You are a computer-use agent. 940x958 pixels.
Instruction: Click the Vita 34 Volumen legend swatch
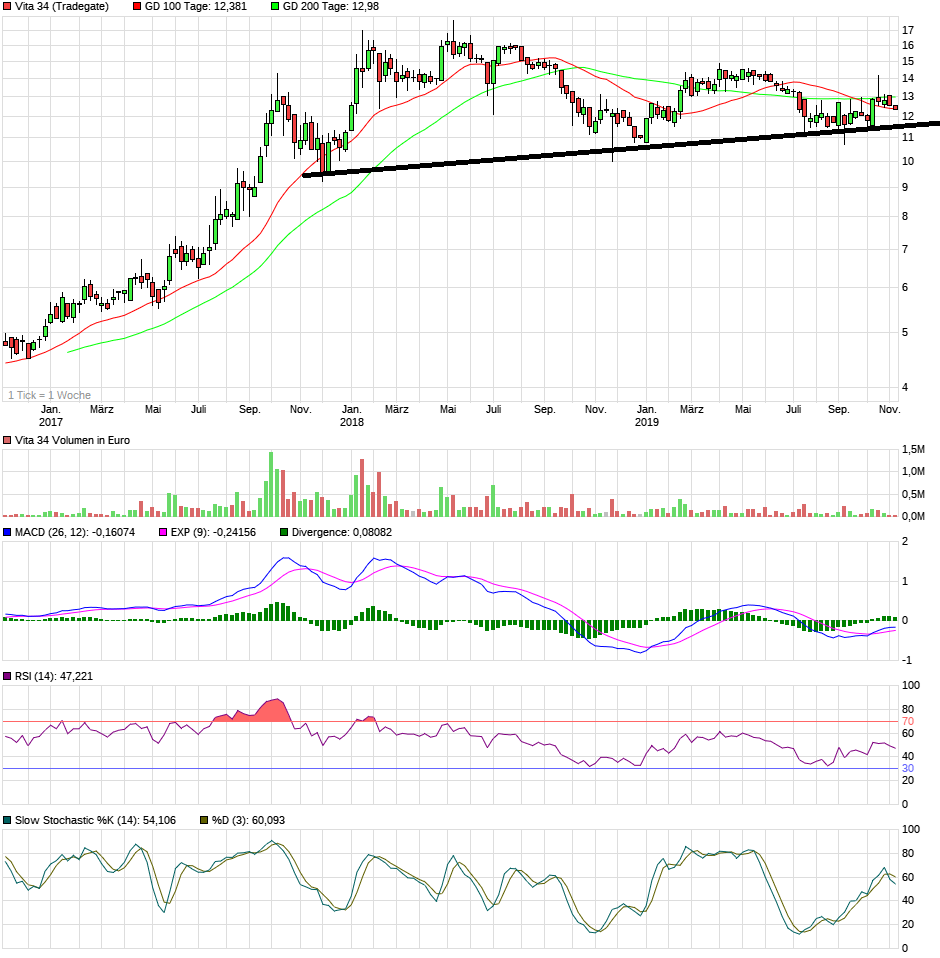8,440
